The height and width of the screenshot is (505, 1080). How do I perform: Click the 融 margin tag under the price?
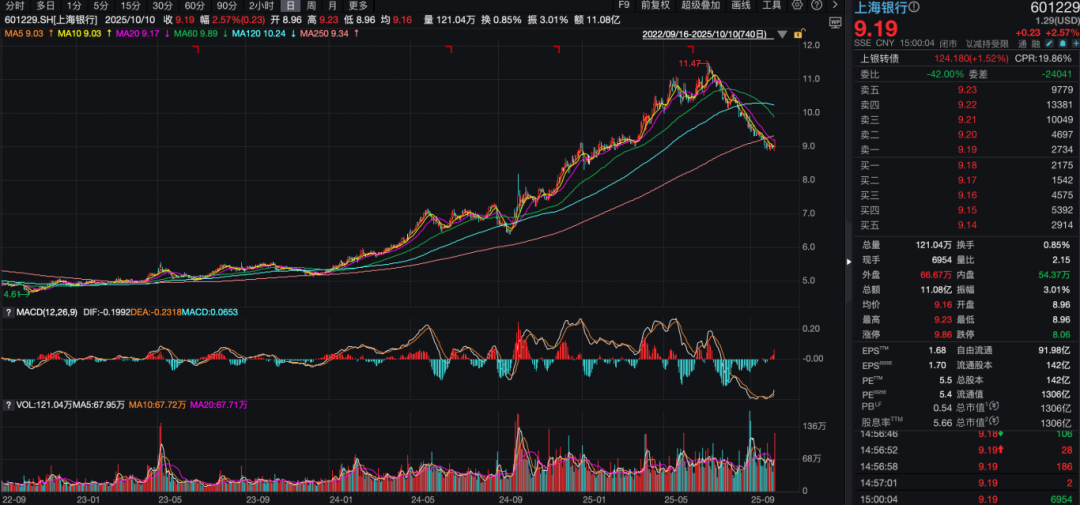[x=1037, y=44]
